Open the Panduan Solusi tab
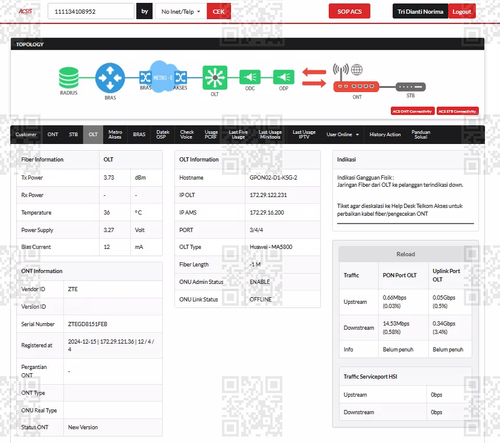 (x=421, y=134)
